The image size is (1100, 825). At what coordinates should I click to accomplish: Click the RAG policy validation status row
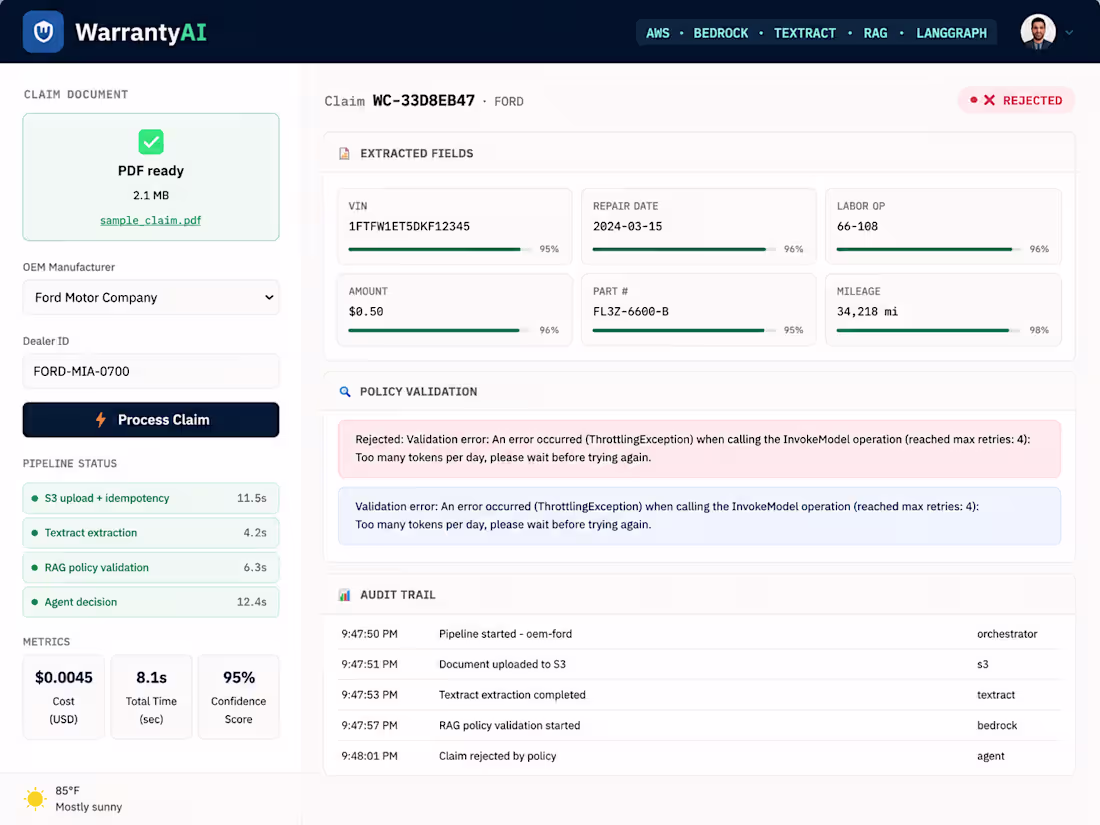tap(151, 568)
